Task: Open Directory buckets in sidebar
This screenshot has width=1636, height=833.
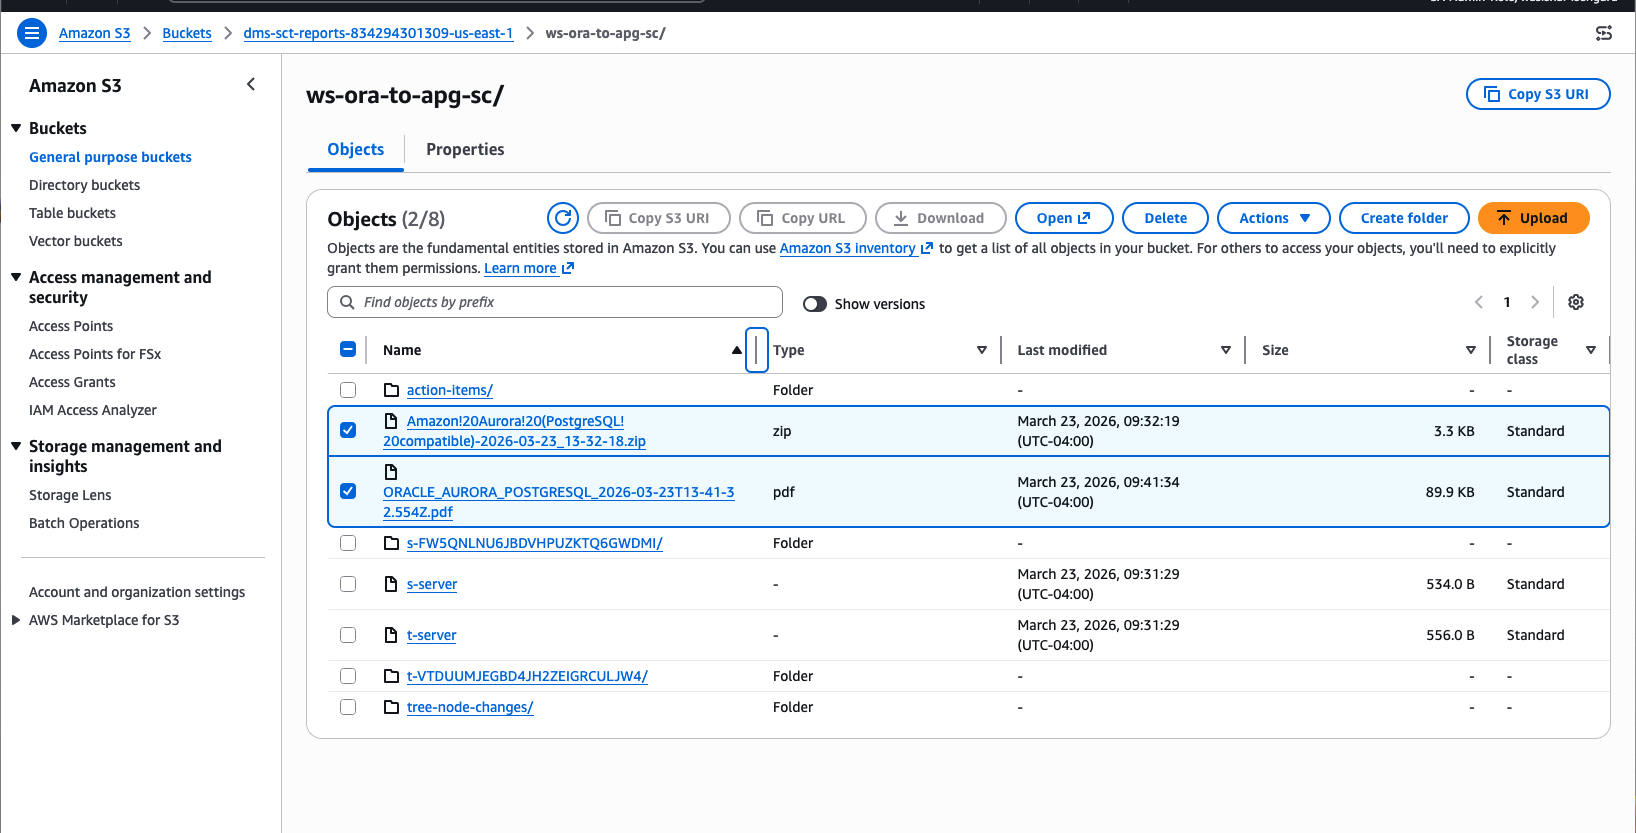Action: (84, 185)
